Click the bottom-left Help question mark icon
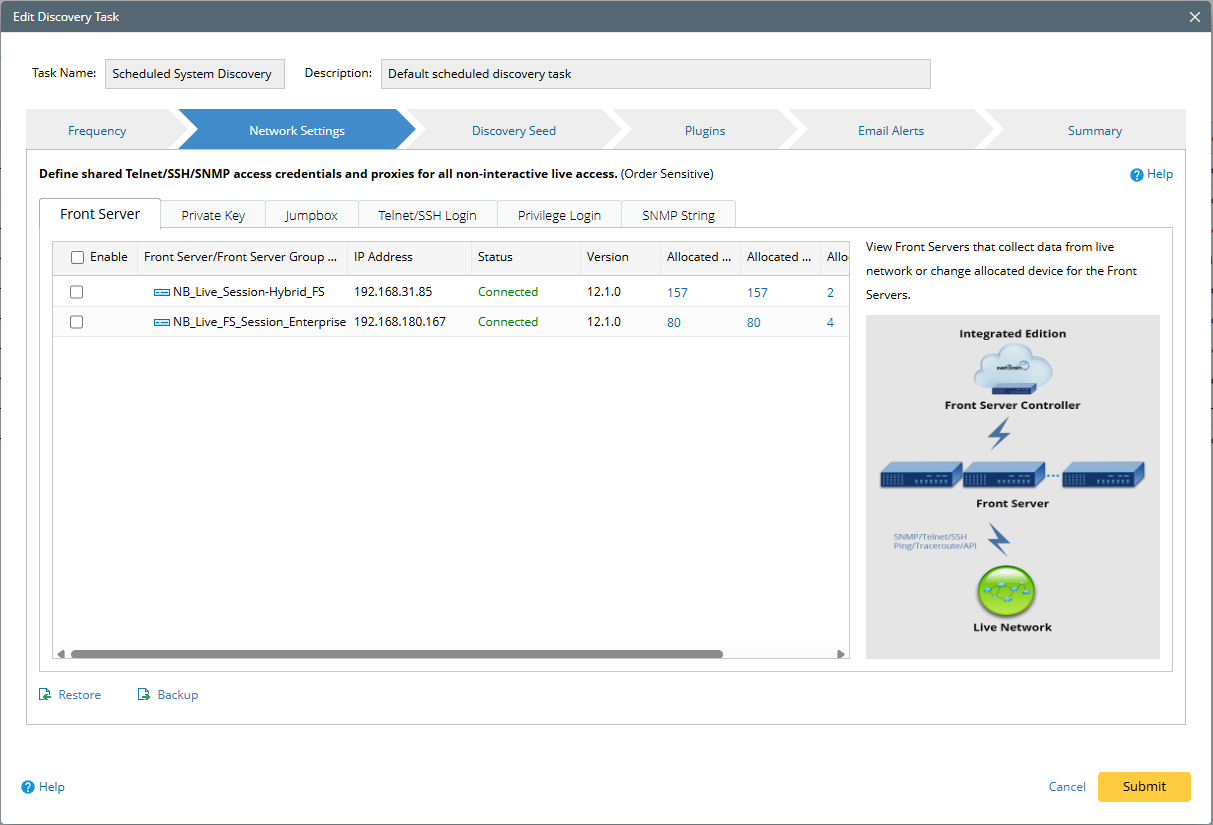This screenshot has height=825, width=1213. click(28, 787)
